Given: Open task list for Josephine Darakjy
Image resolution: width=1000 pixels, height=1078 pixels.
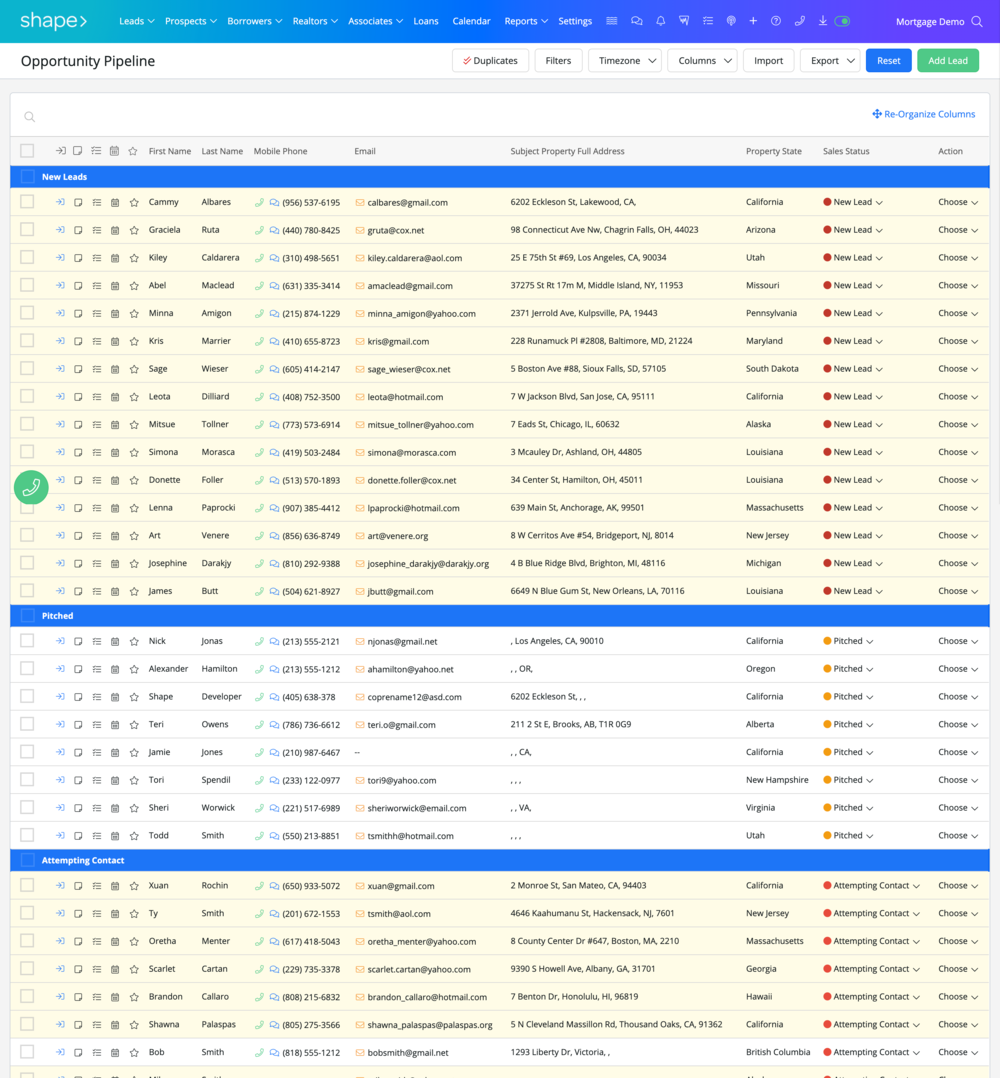Looking at the screenshot, I should point(97,564).
